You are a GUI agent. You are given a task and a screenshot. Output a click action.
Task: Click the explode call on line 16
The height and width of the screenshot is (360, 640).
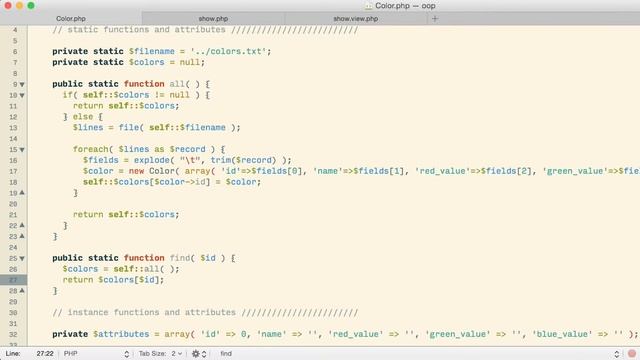pos(151,160)
